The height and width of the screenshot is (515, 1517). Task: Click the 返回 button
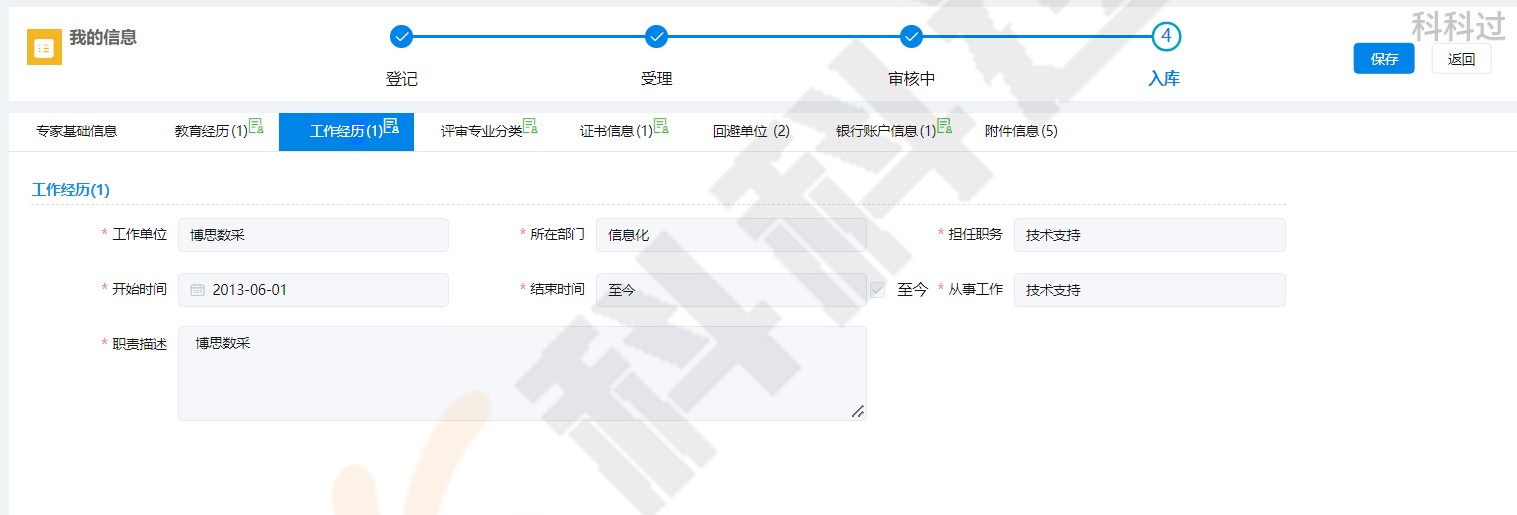pos(1461,59)
